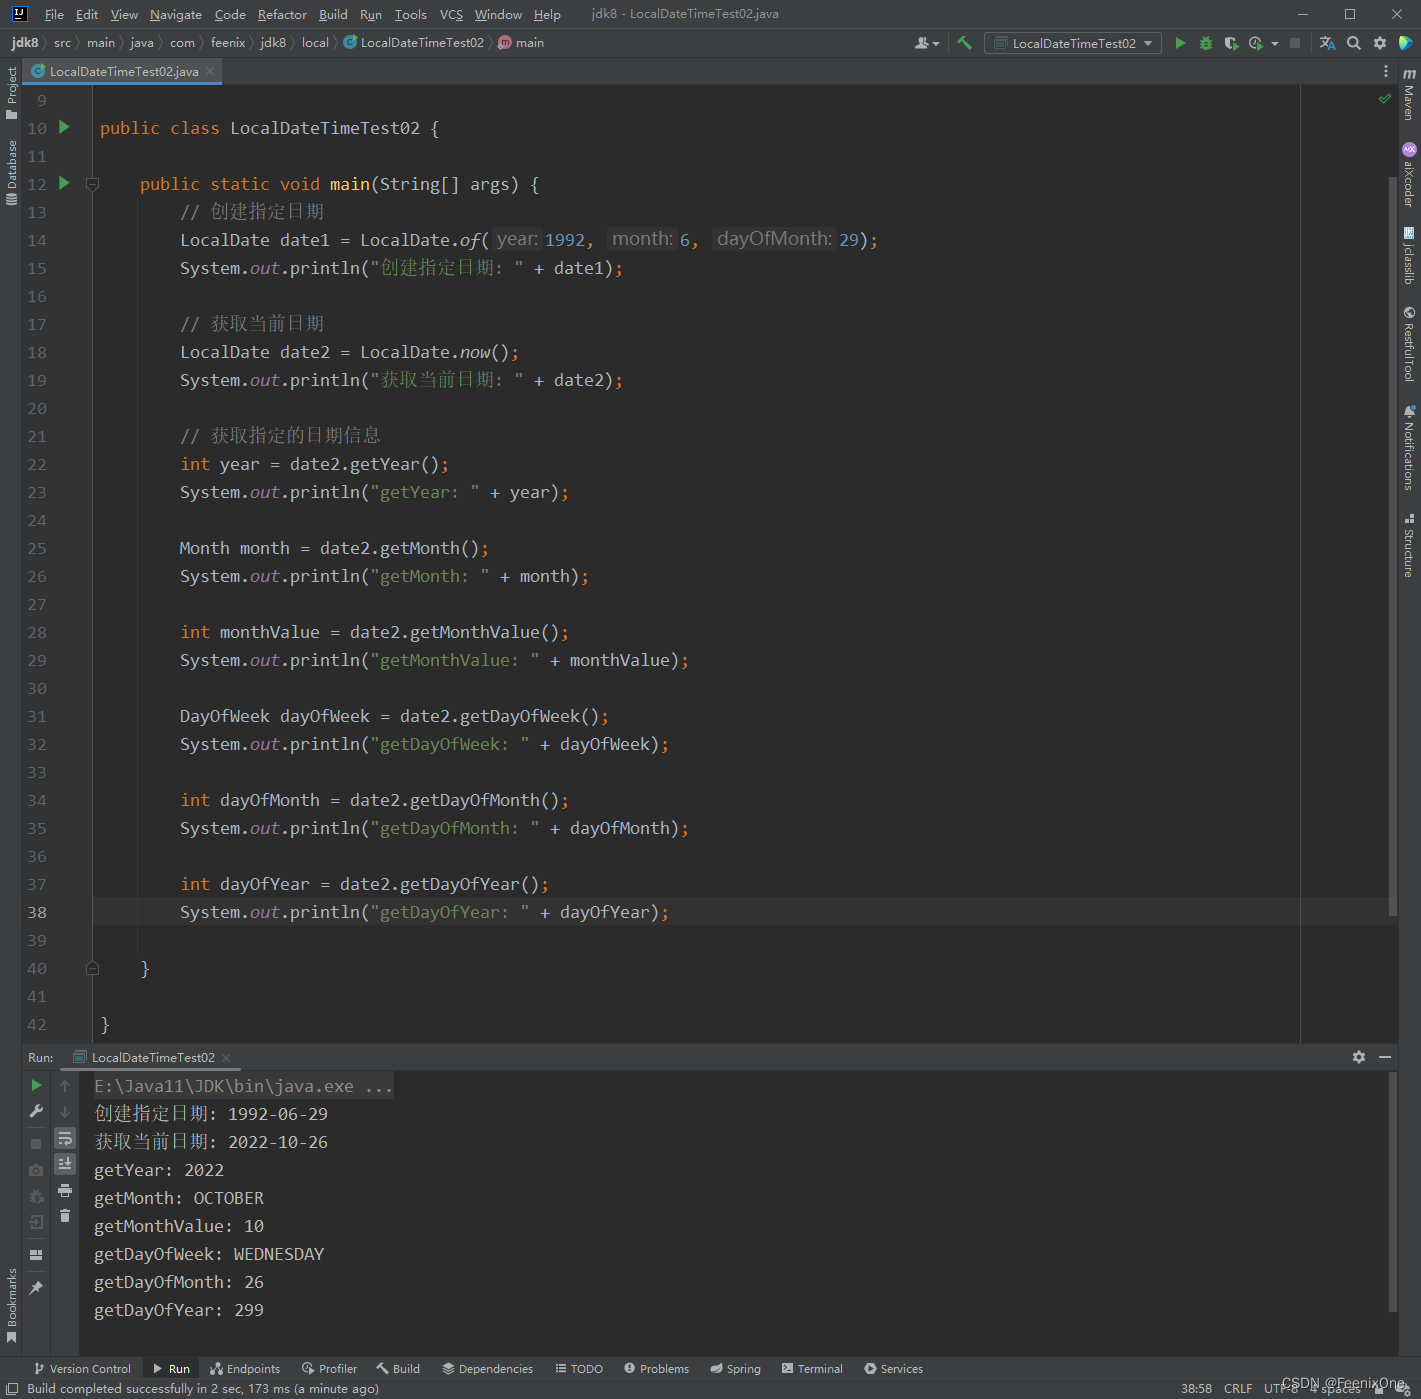Toggle scroll to end in Run console
The image size is (1421, 1399).
point(65,1163)
